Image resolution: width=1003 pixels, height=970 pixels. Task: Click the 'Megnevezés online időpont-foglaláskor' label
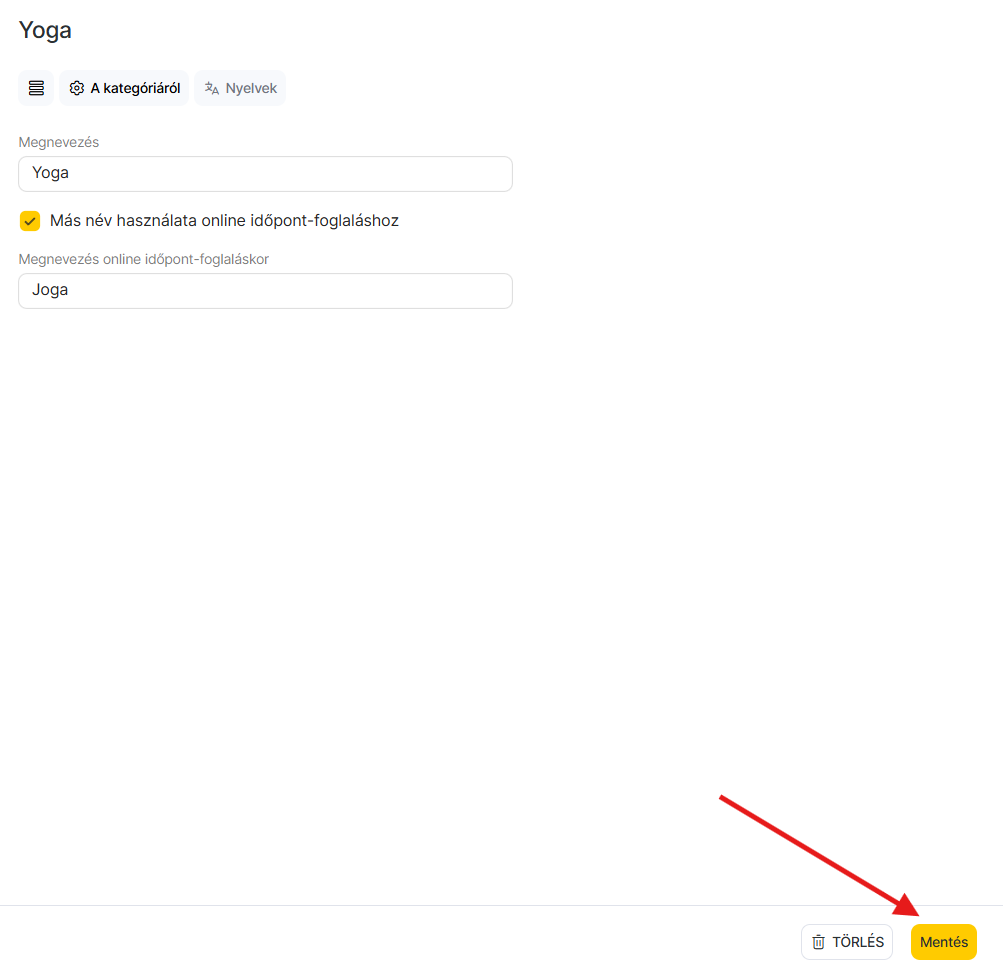pyautogui.click(x=143, y=259)
